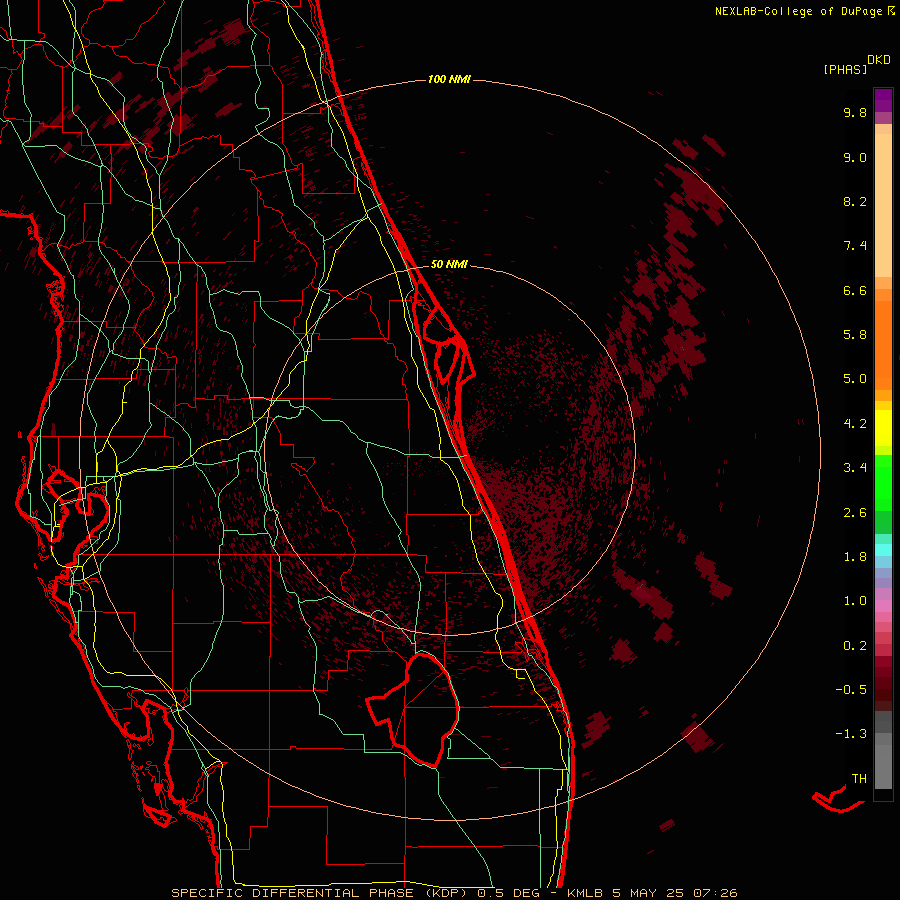Pick the yellow segment of the color bar

(883, 428)
